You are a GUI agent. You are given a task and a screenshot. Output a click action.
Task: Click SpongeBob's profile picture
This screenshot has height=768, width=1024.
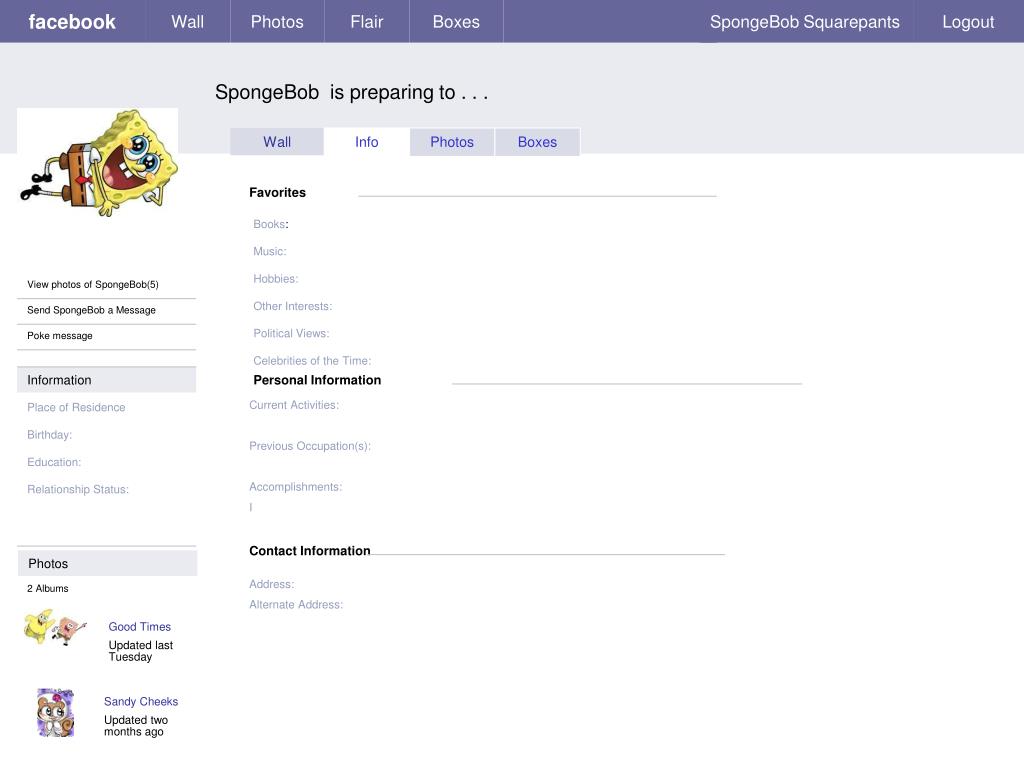pyautogui.click(x=98, y=163)
